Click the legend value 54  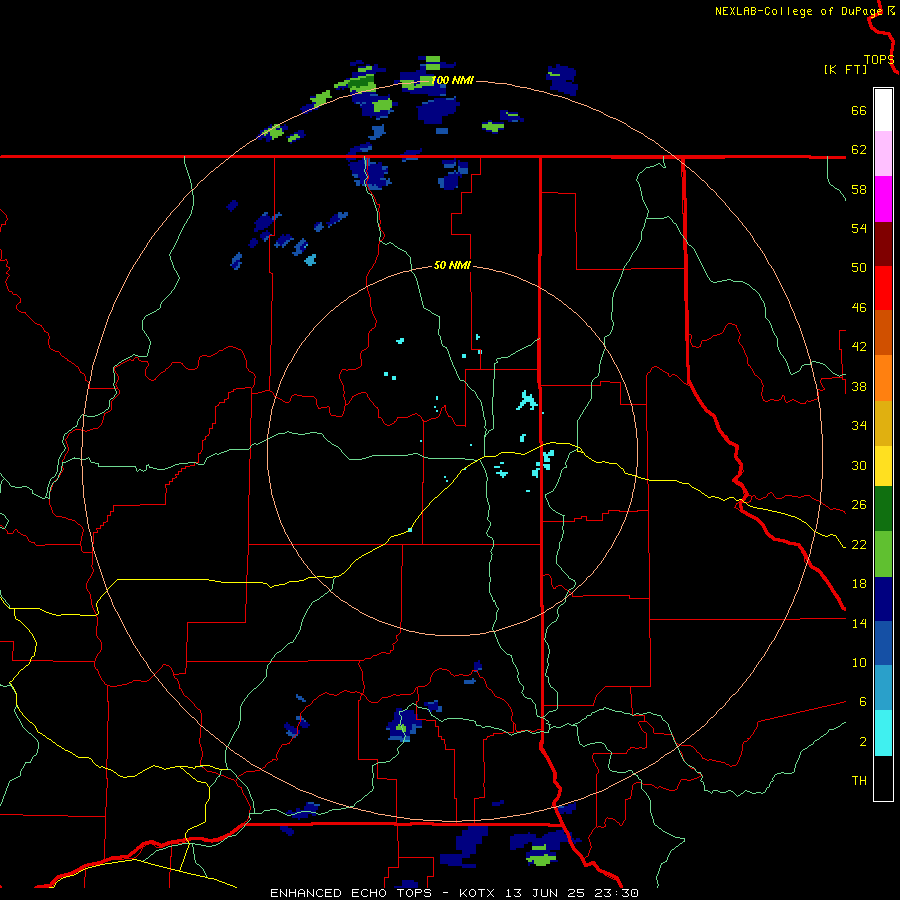[859, 228]
